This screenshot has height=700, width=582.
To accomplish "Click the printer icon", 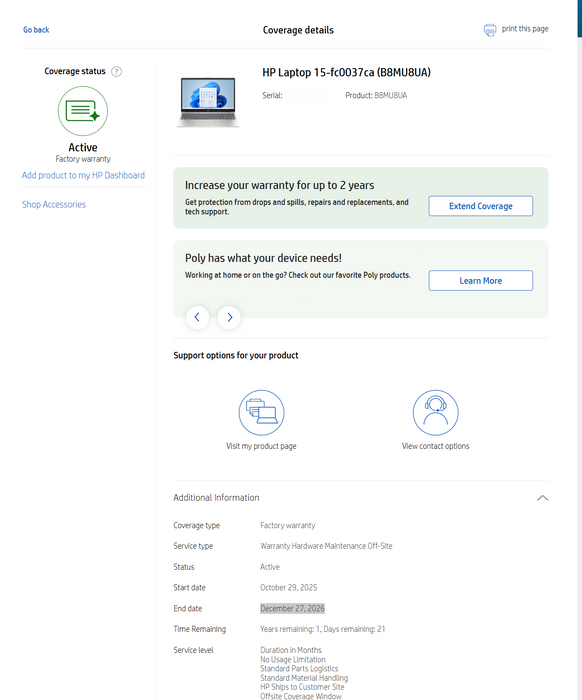I will [x=490, y=30].
